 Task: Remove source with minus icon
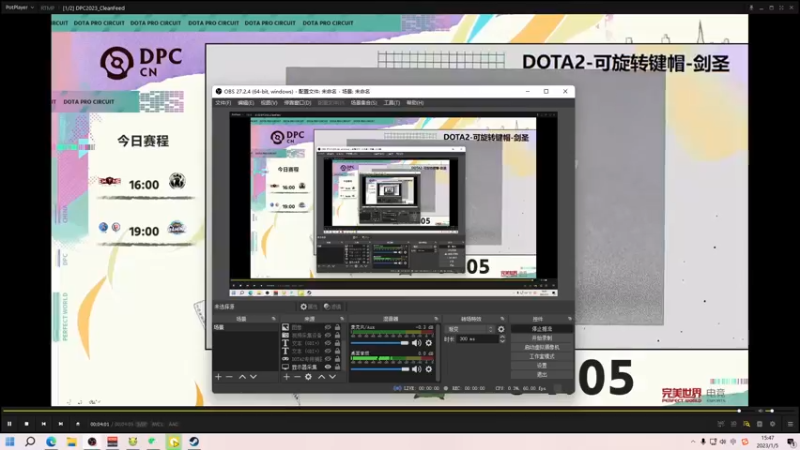tap(297, 377)
